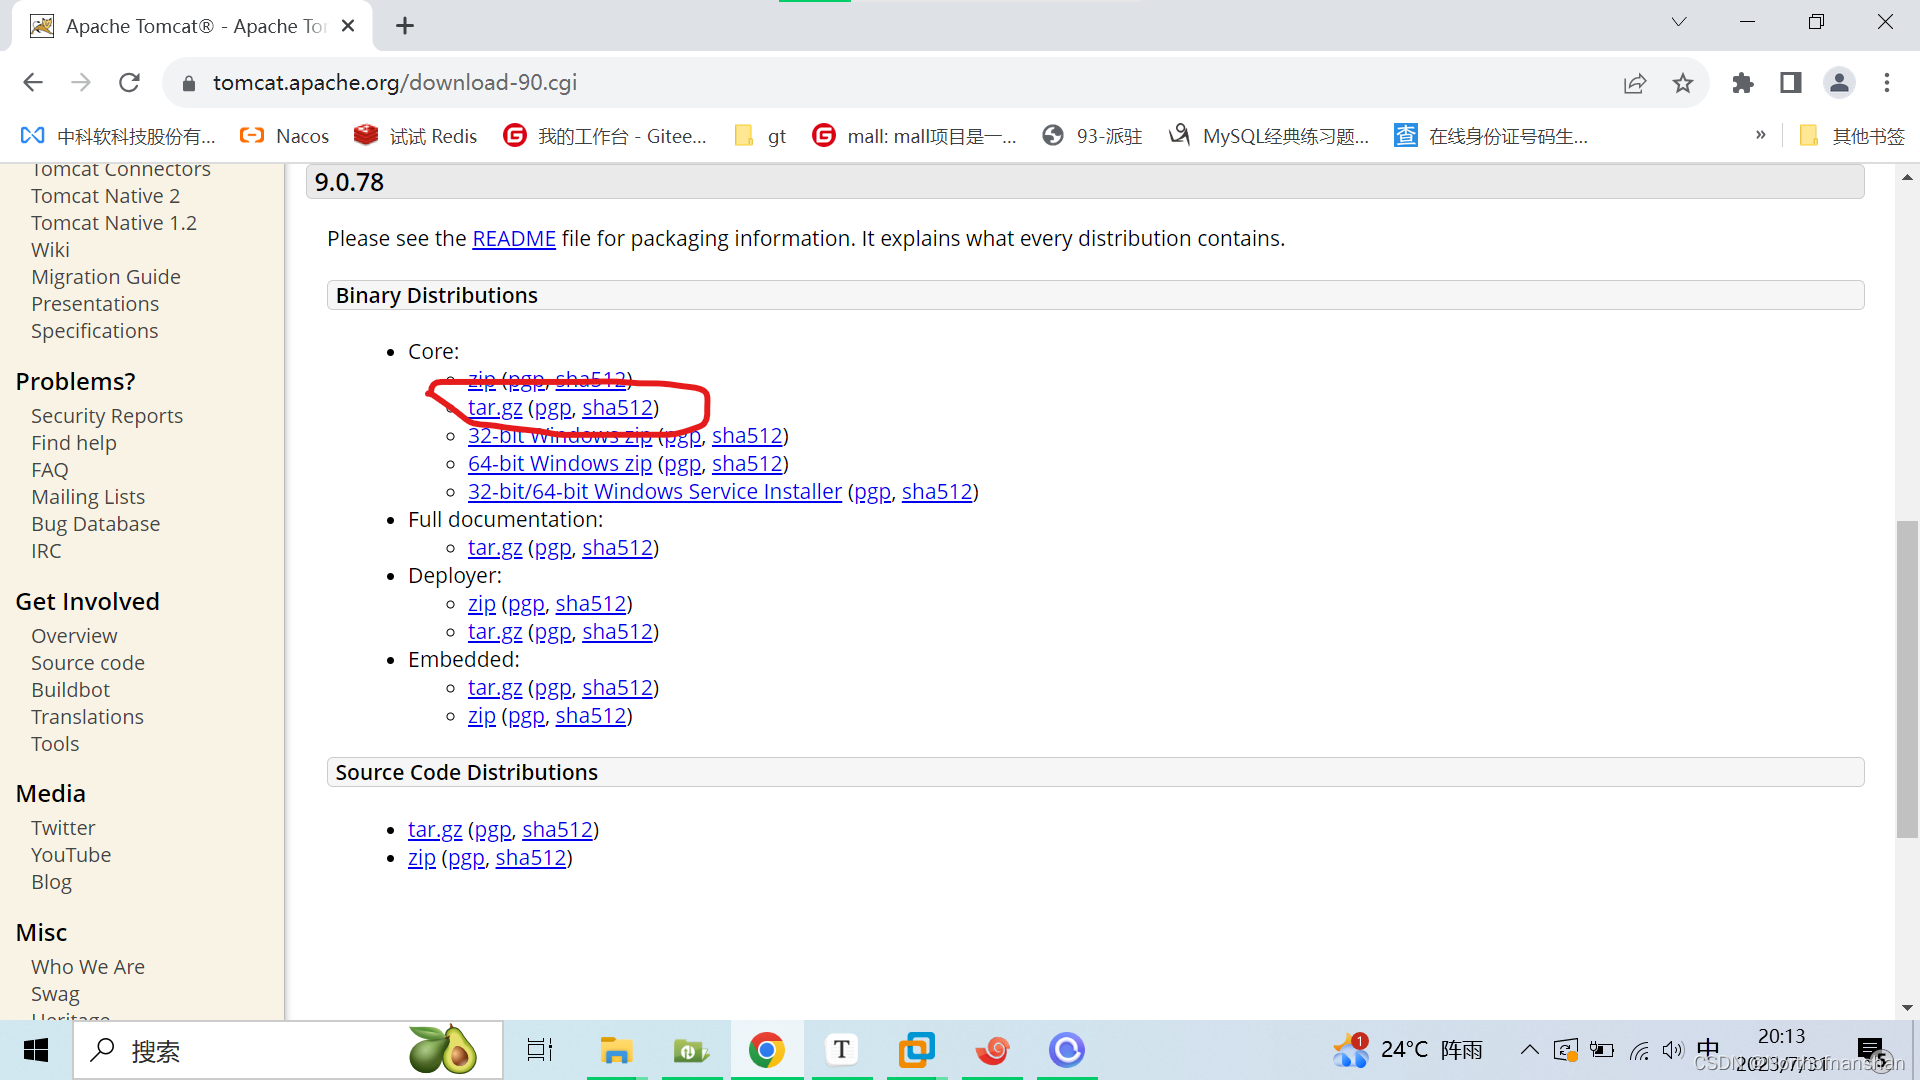
Task: Open Typora from the taskbar
Action: click(x=842, y=1050)
